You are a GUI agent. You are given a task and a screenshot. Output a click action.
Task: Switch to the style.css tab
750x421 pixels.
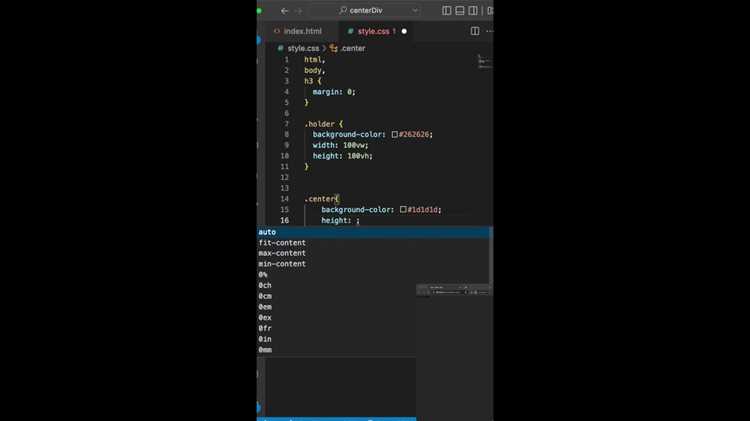tap(372, 31)
